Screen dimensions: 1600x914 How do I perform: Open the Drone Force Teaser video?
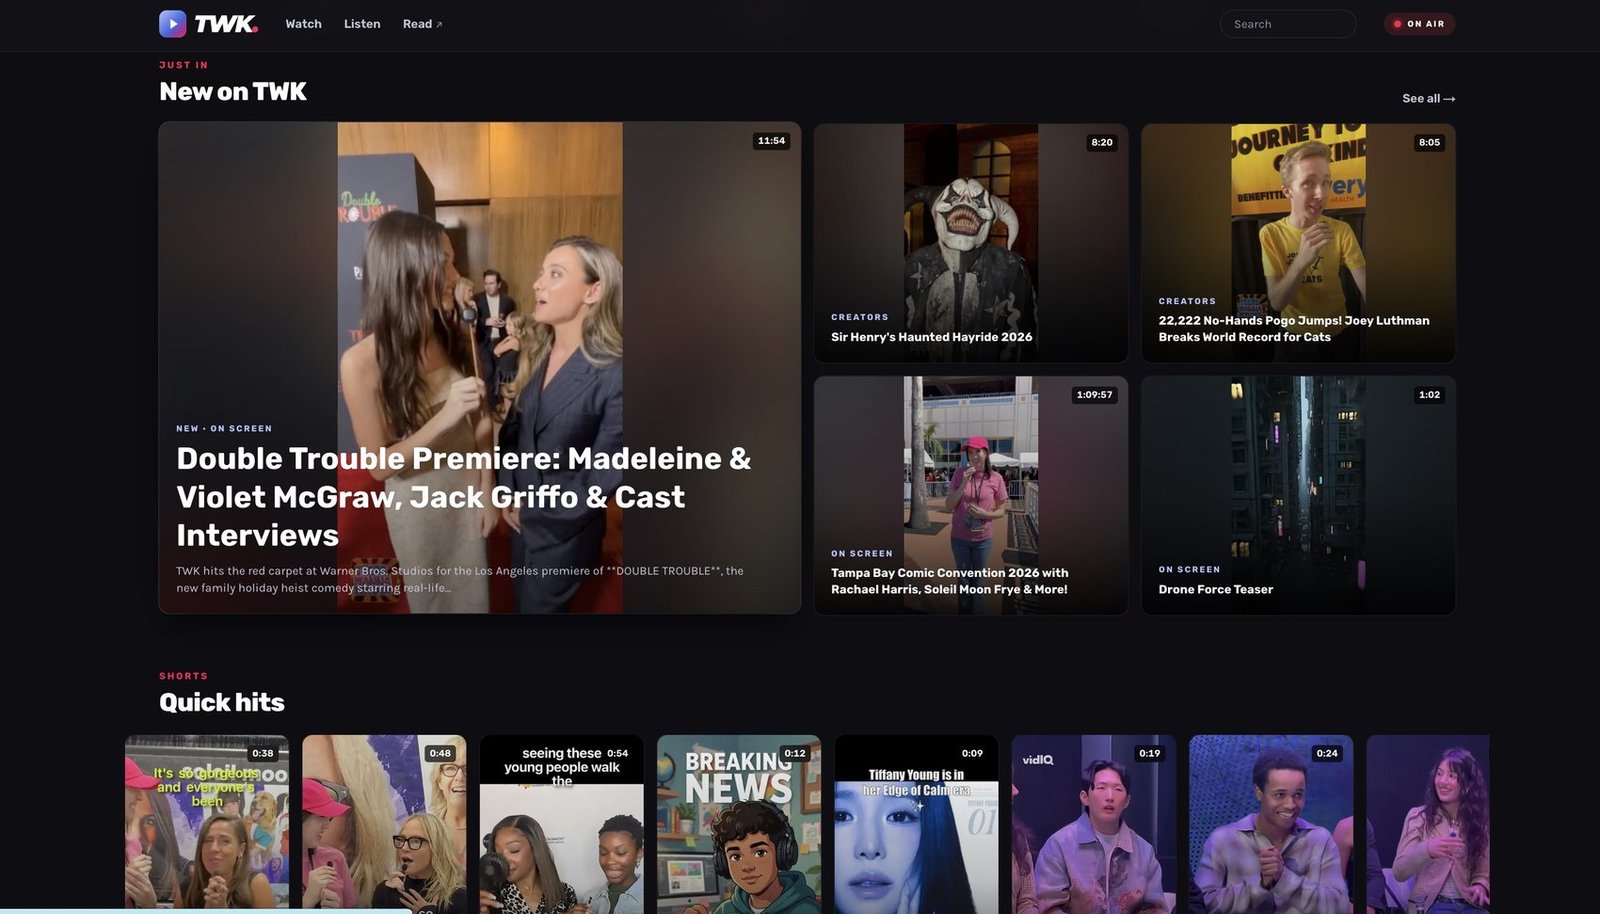tap(1298, 495)
